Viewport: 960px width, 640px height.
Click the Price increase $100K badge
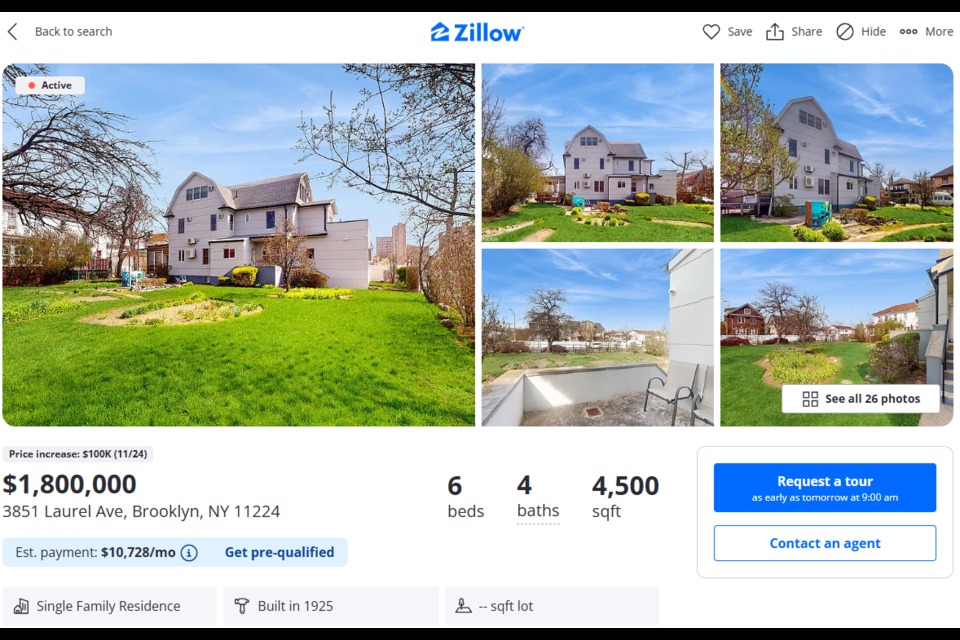point(78,454)
